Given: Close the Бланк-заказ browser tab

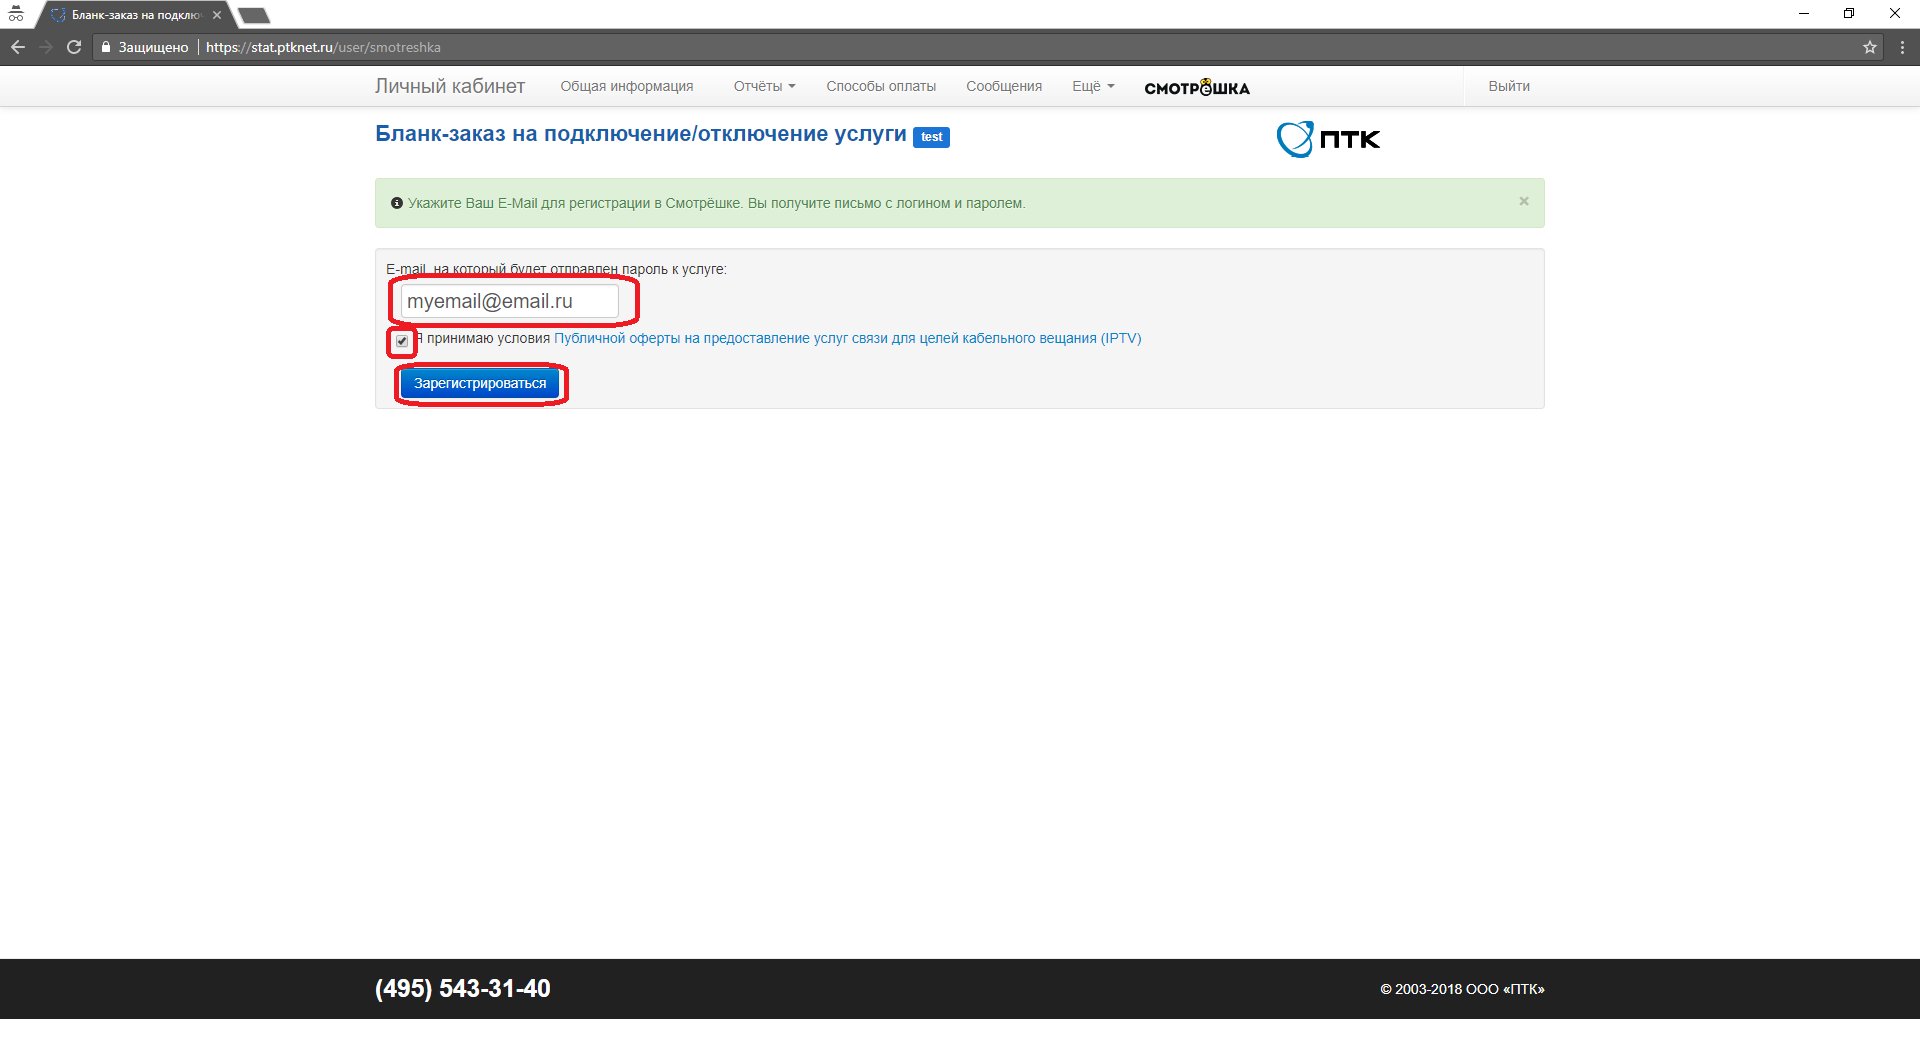Looking at the screenshot, I should click(x=217, y=15).
